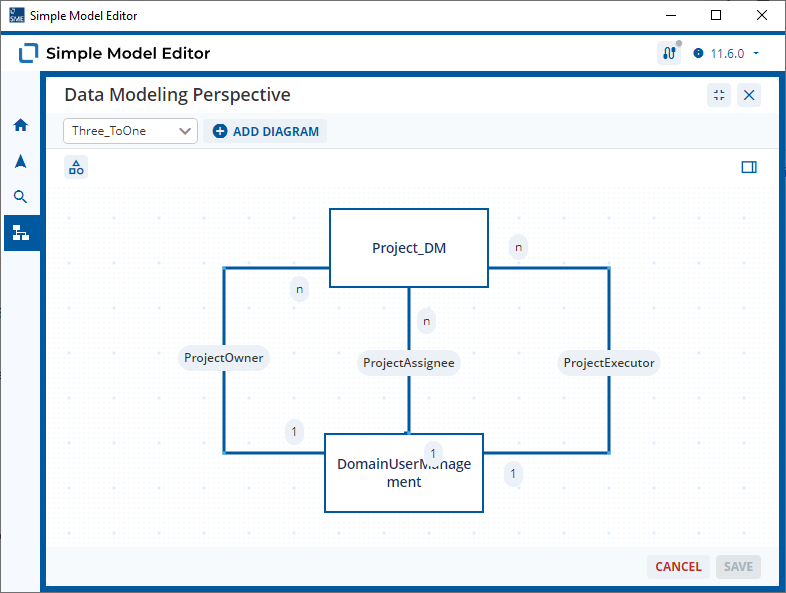This screenshot has width=786, height=593.
Task: Open the Home icon in the sidebar
Action: point(21,125)
